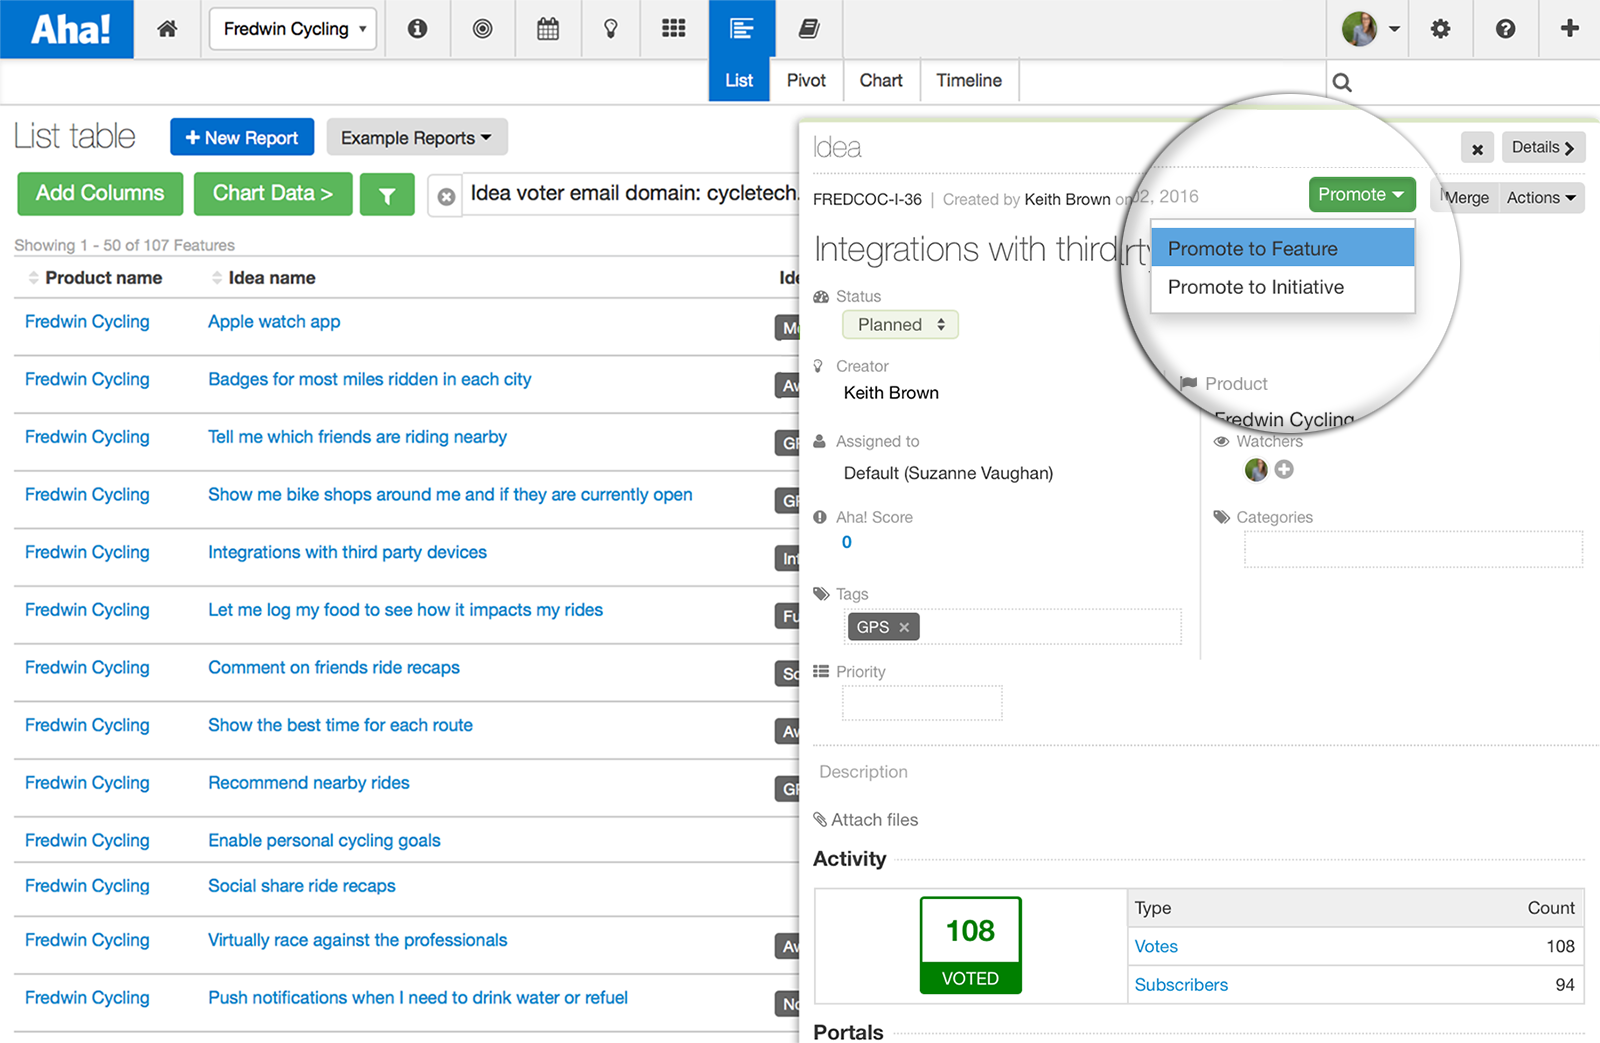Open the Ideas lightbulb section
Image resolution: width=1600 pixels, height=1043 pixels.
click(x=610, y=29)
